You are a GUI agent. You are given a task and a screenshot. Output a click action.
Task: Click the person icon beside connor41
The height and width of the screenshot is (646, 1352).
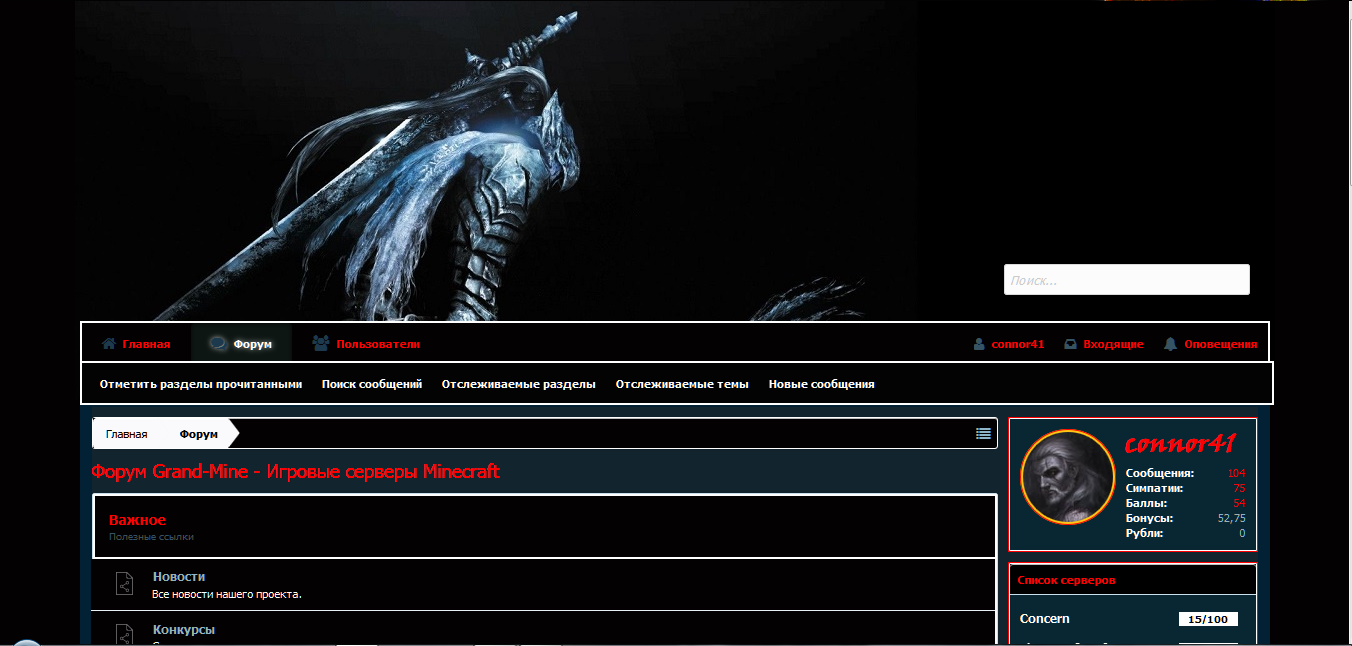tap(979, 344)
